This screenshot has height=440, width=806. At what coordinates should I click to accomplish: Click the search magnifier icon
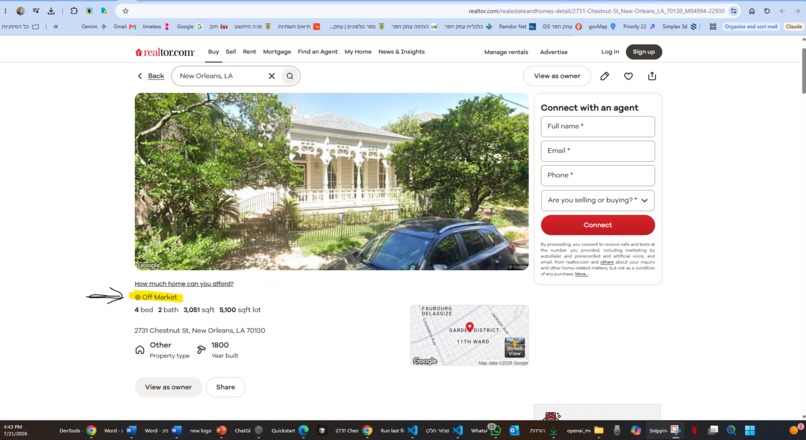click(290, 76)
